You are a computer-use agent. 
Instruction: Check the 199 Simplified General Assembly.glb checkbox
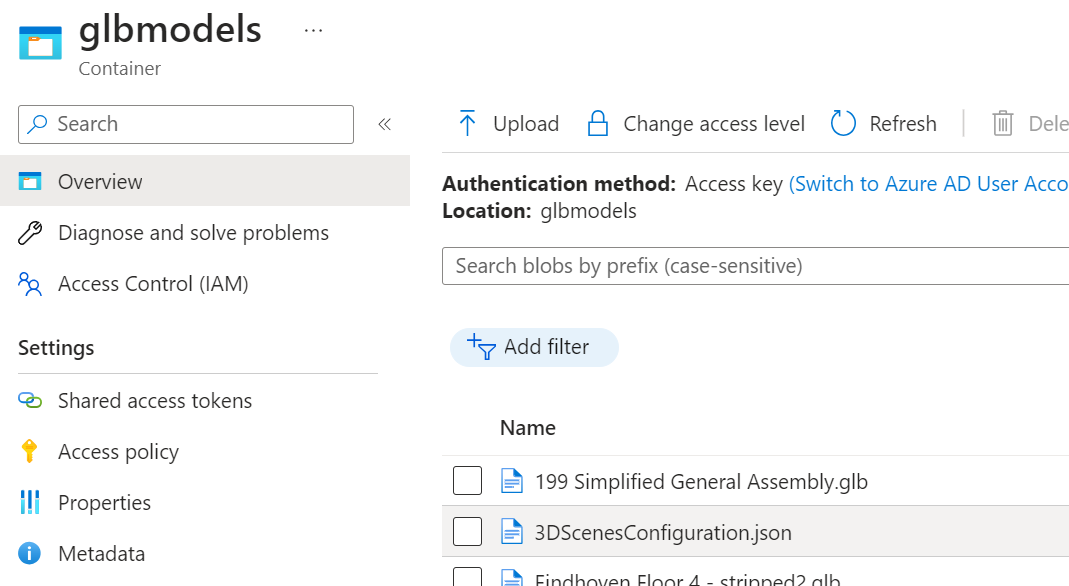(467, 481)
